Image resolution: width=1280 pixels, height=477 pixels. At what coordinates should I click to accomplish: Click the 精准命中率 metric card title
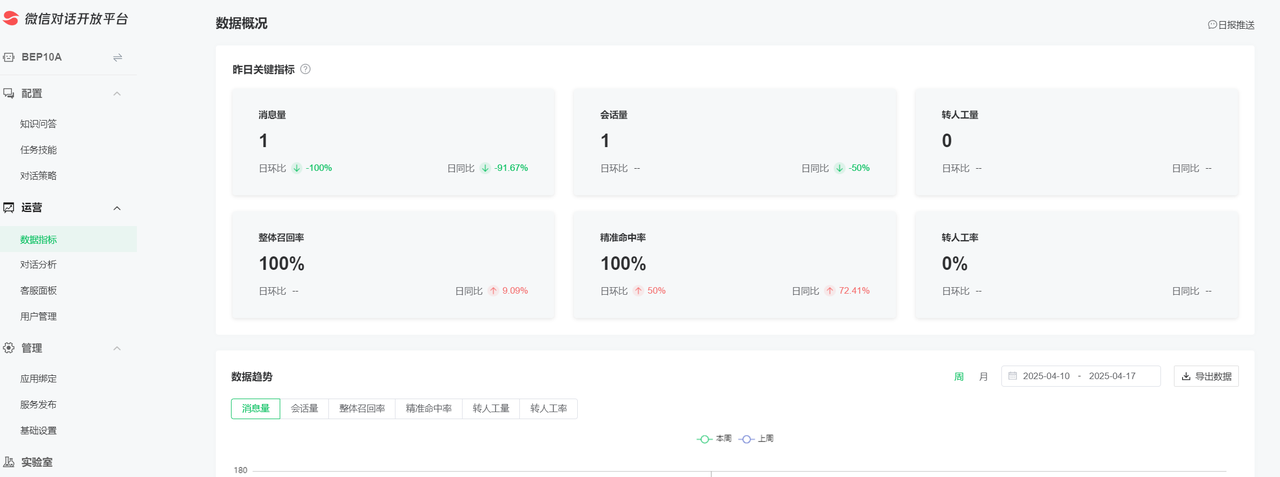(x=623, y=238)
